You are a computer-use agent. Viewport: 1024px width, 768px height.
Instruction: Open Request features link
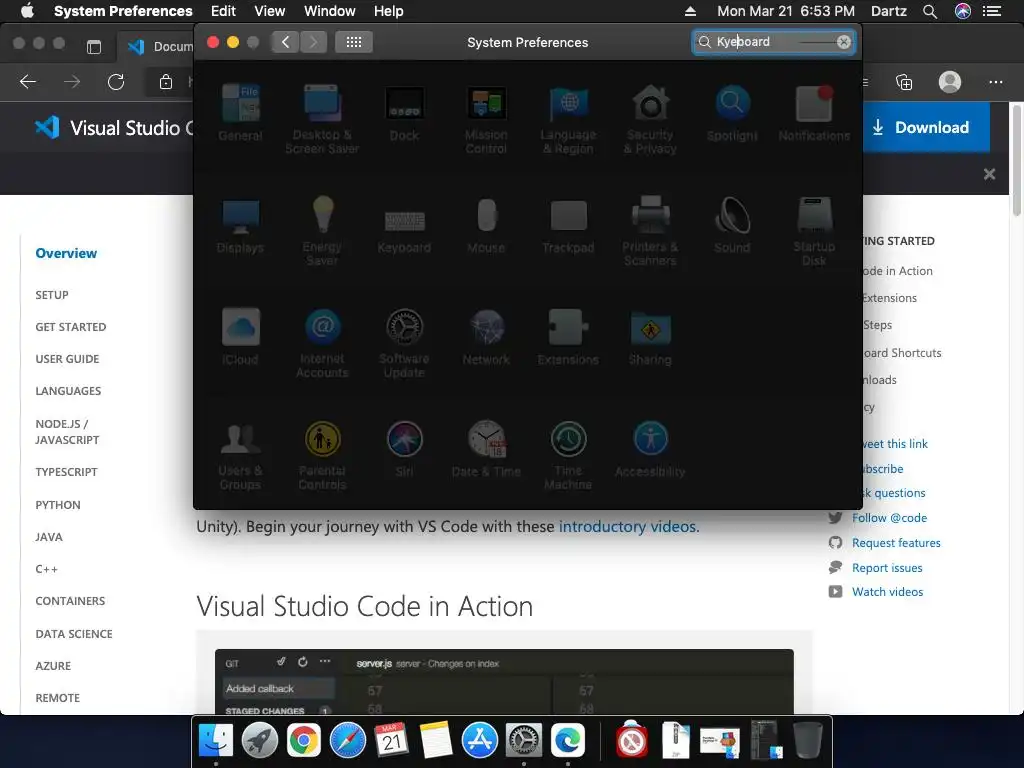click(x=896, y=543)
